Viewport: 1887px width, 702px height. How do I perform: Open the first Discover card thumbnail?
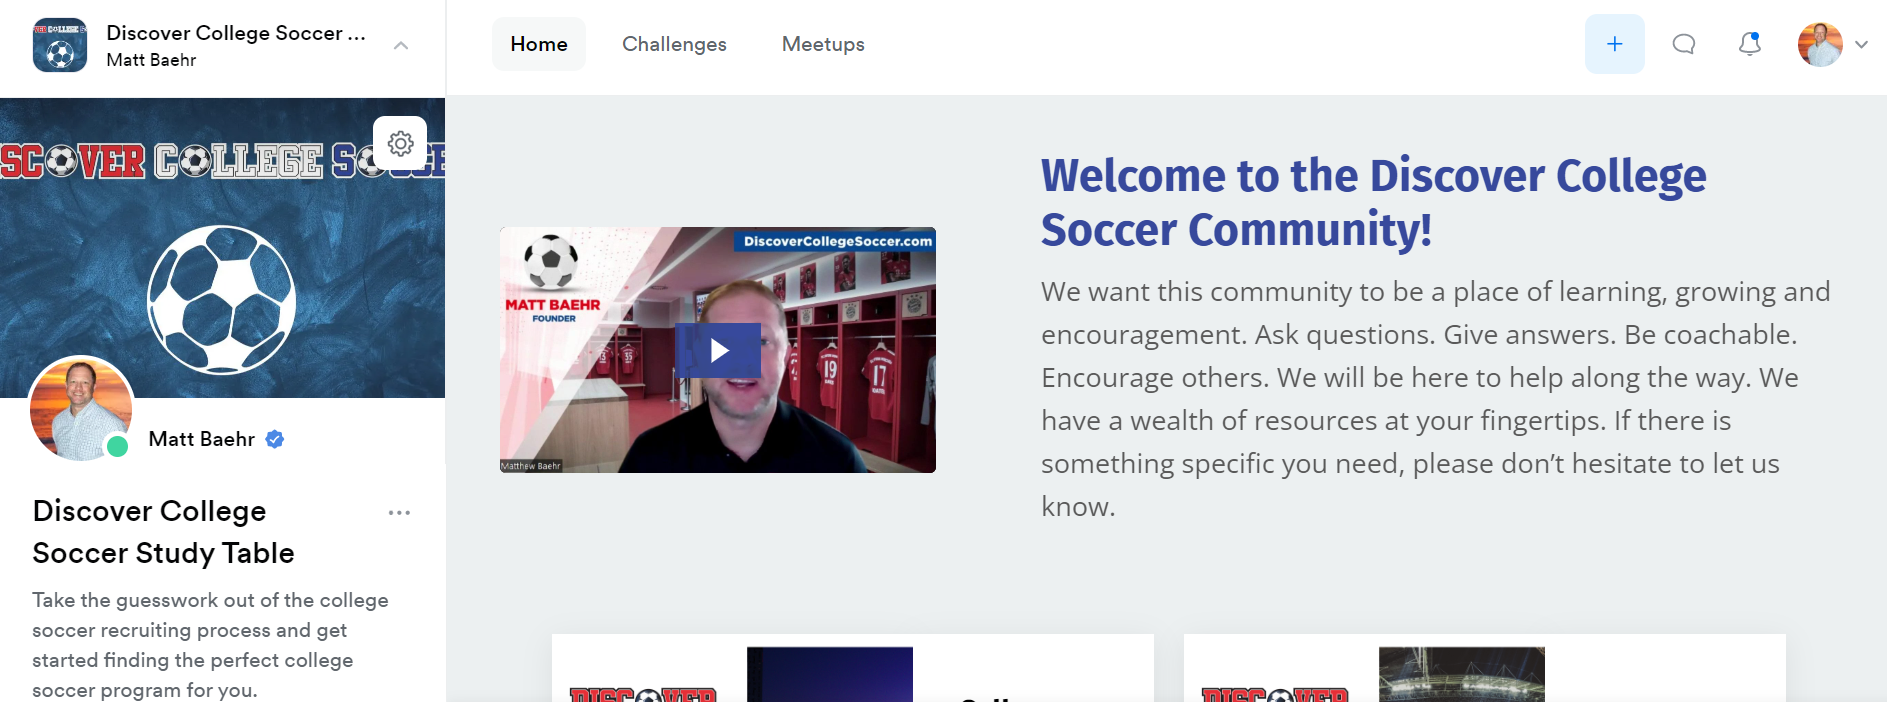coord(830,674)
